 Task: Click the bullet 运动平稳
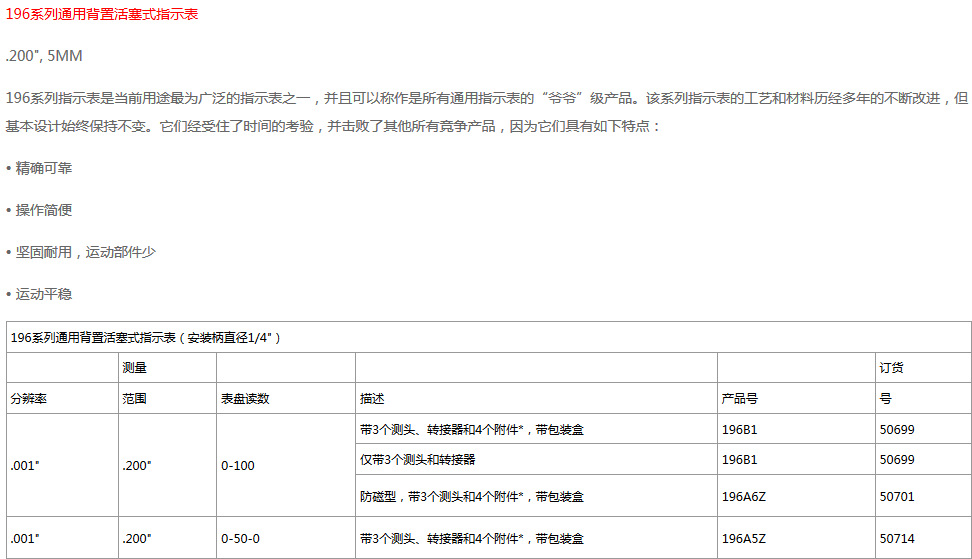(43, 294)
